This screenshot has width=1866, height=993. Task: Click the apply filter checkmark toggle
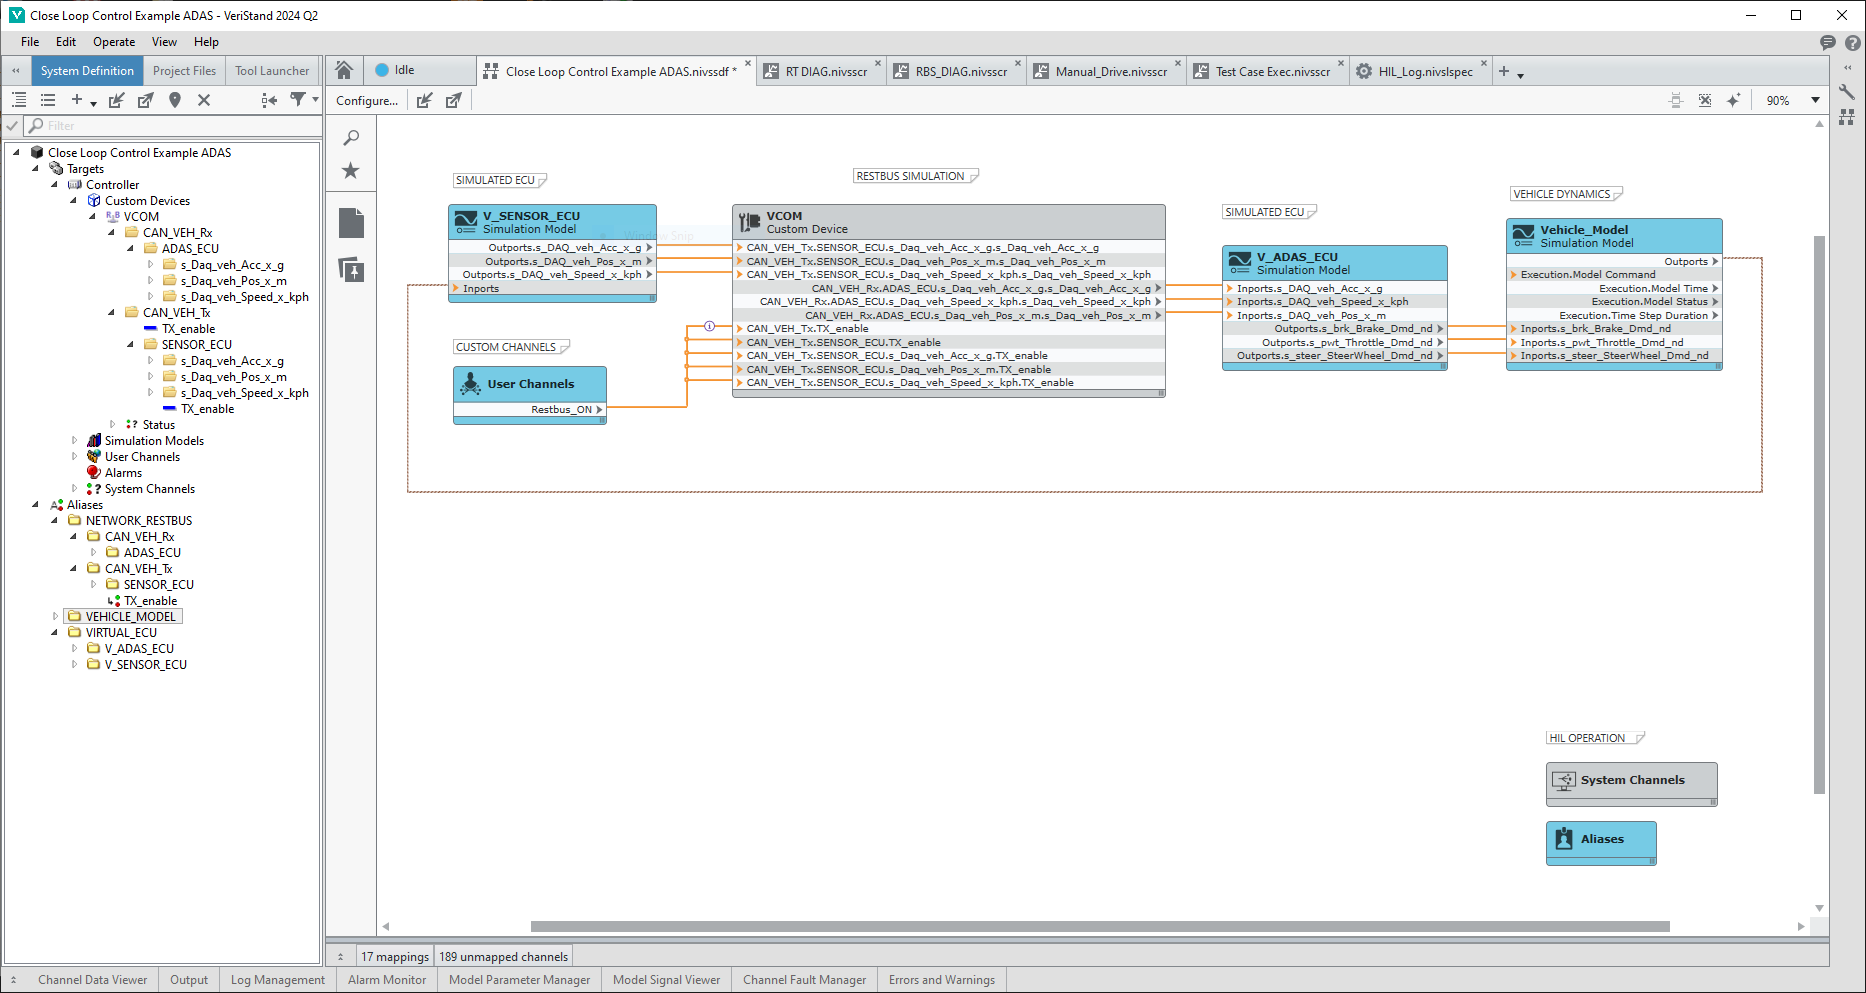pos(12,126)
